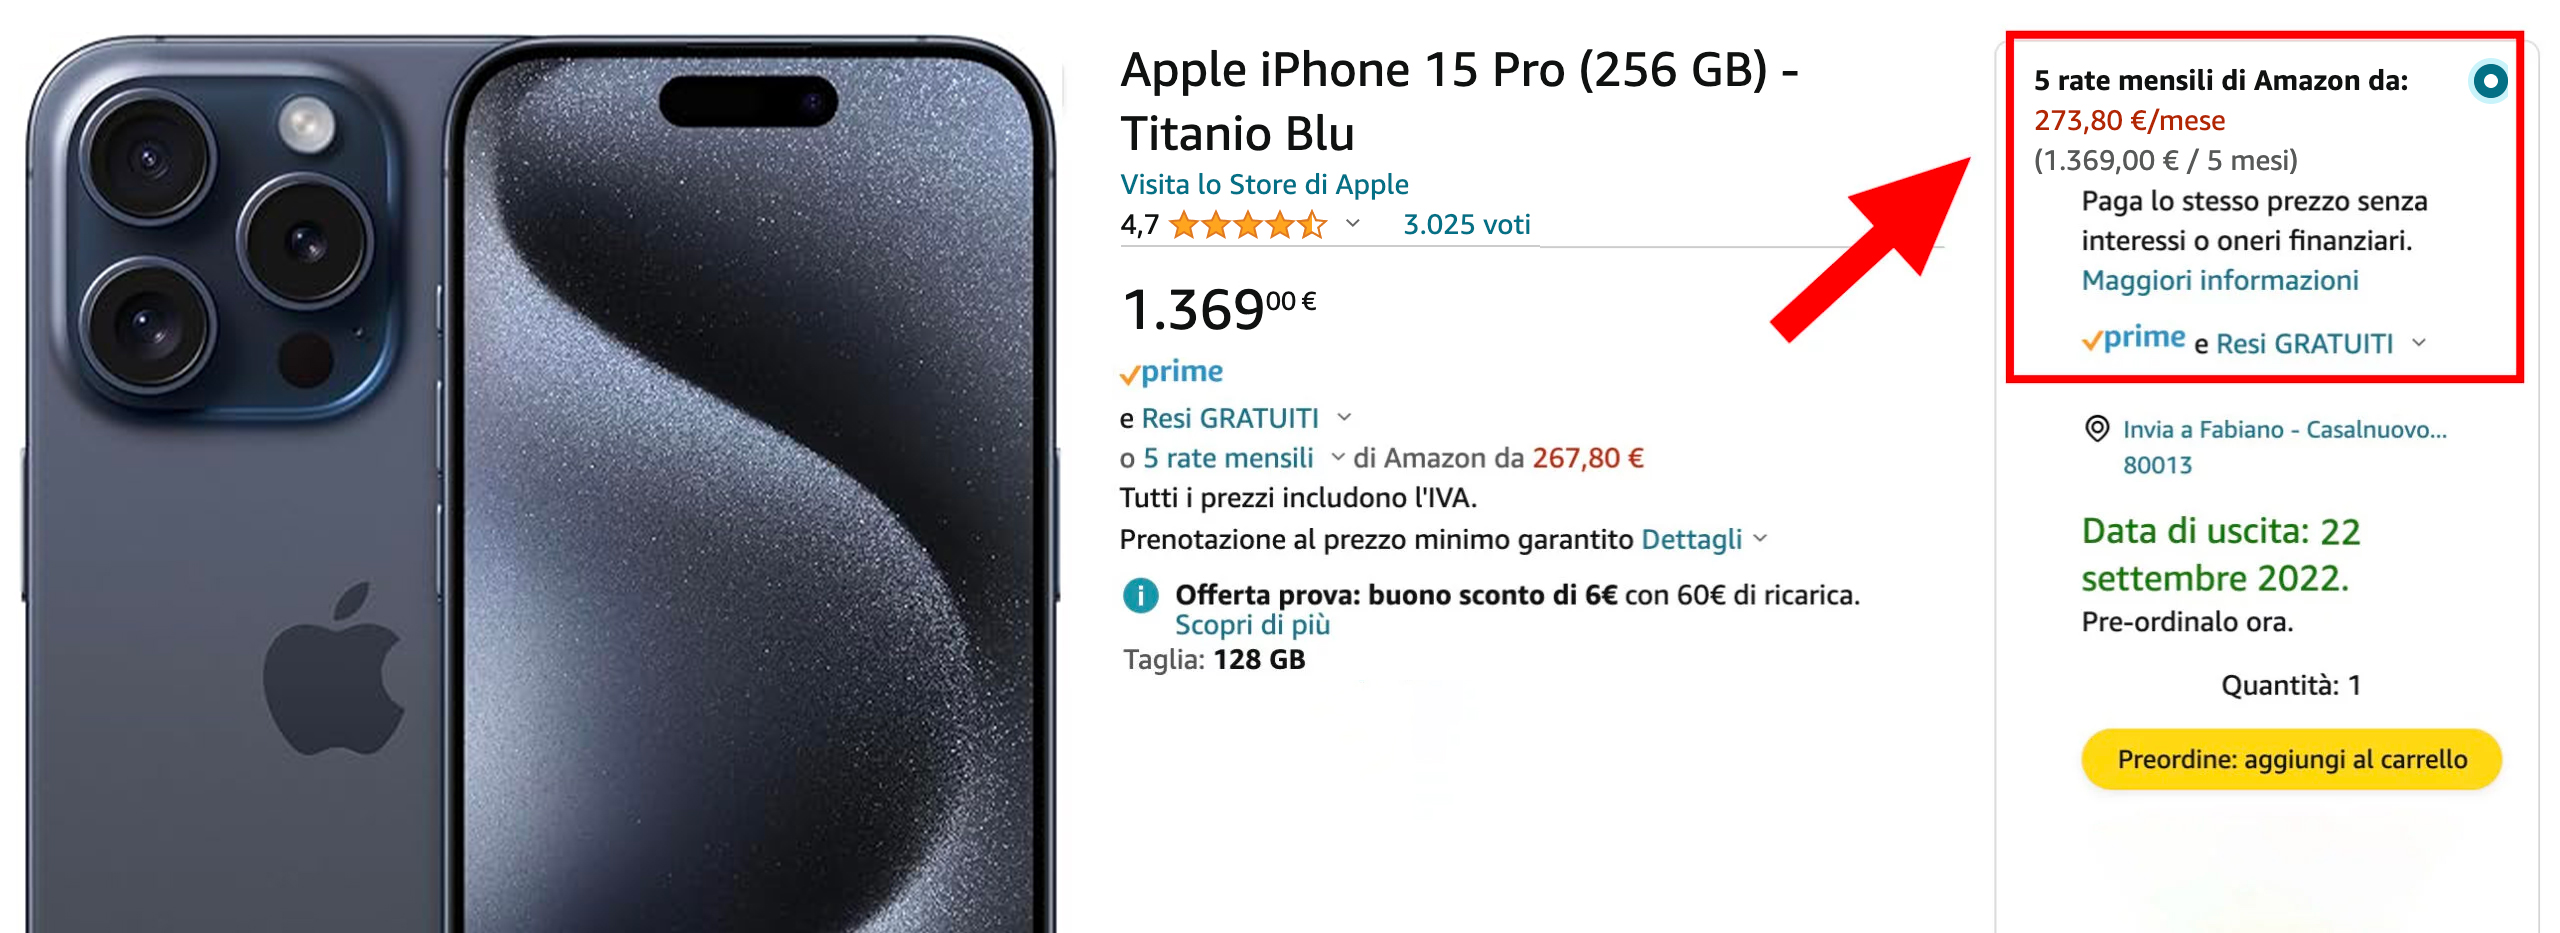Image resolution: width=2560 pixels, height=933 pixels.
Task: Expand the rating breakdown chevron beside the stars
Action: click(x=1353, y=223)
